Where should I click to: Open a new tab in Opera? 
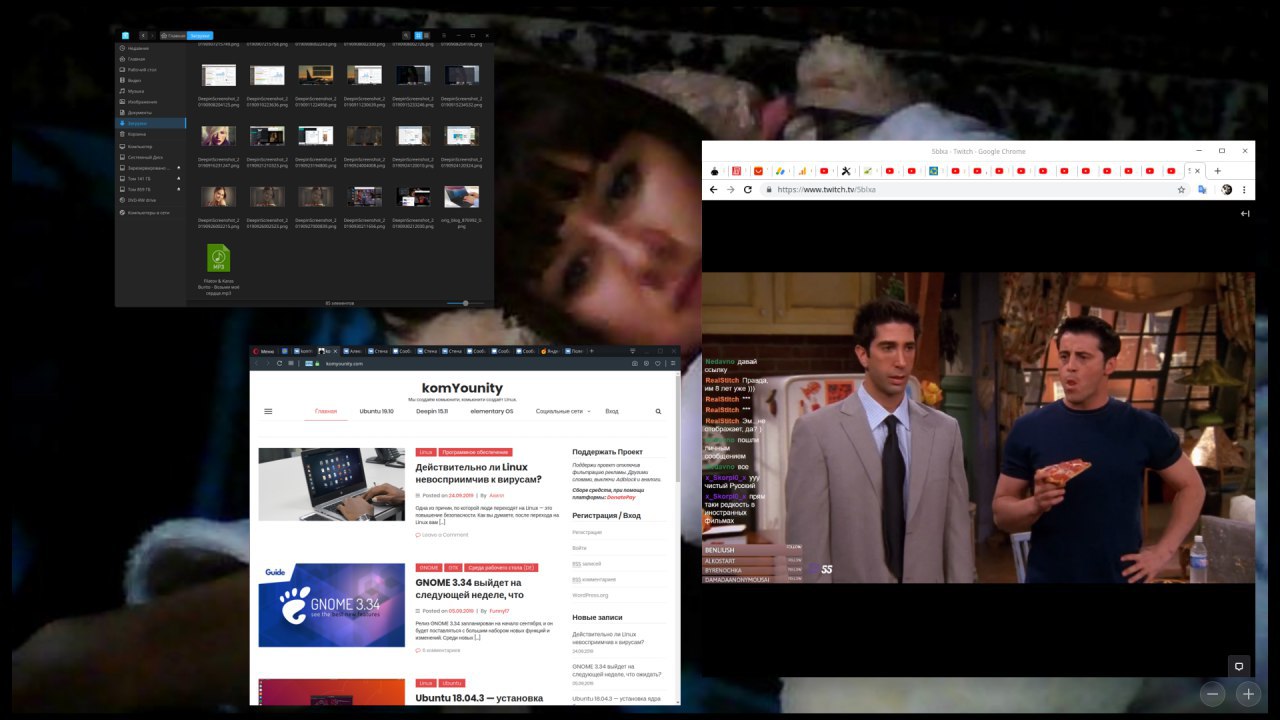(592, 351)
